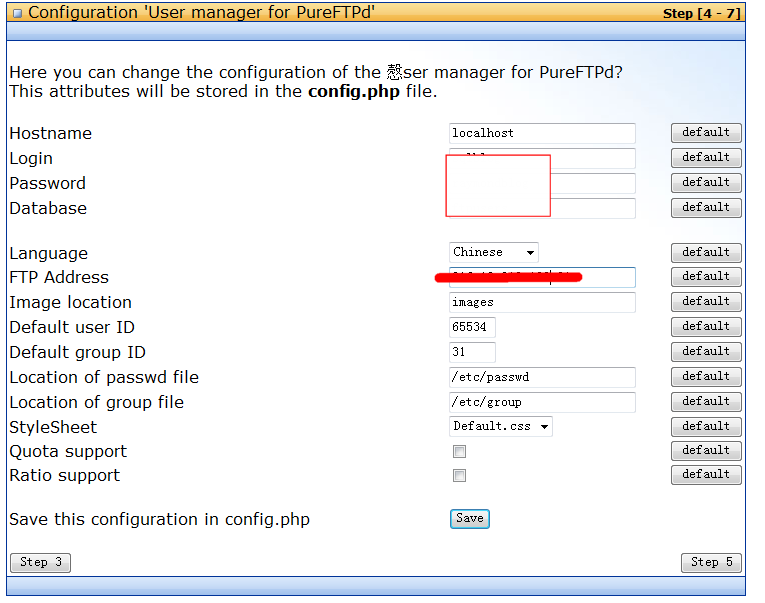Click default button next to Database
765x603 pixels.
pos(706,207)
